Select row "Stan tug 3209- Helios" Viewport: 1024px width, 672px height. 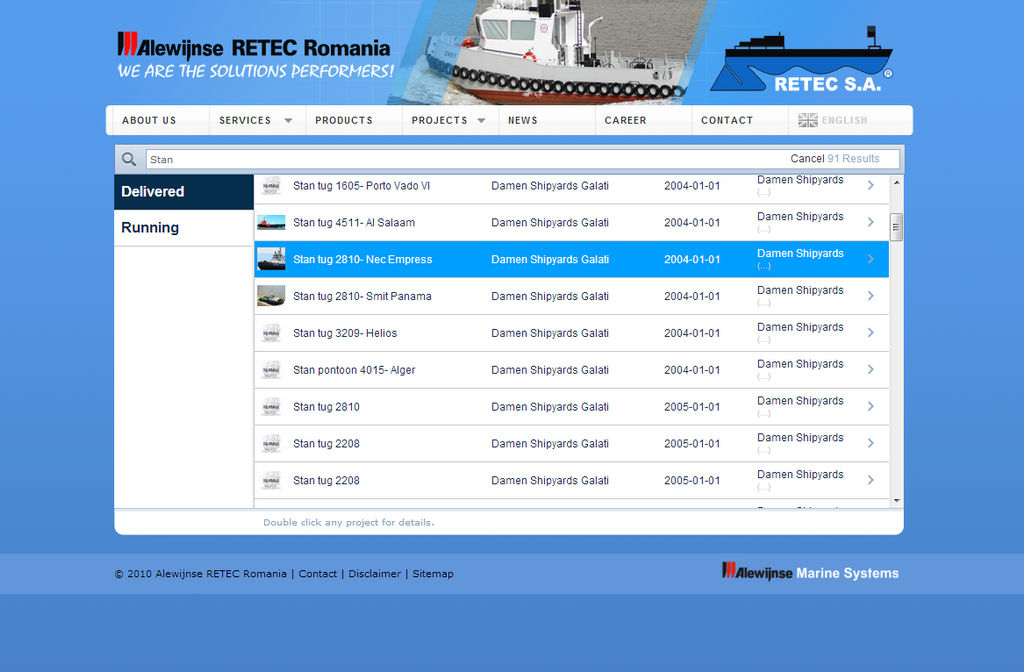571,333
